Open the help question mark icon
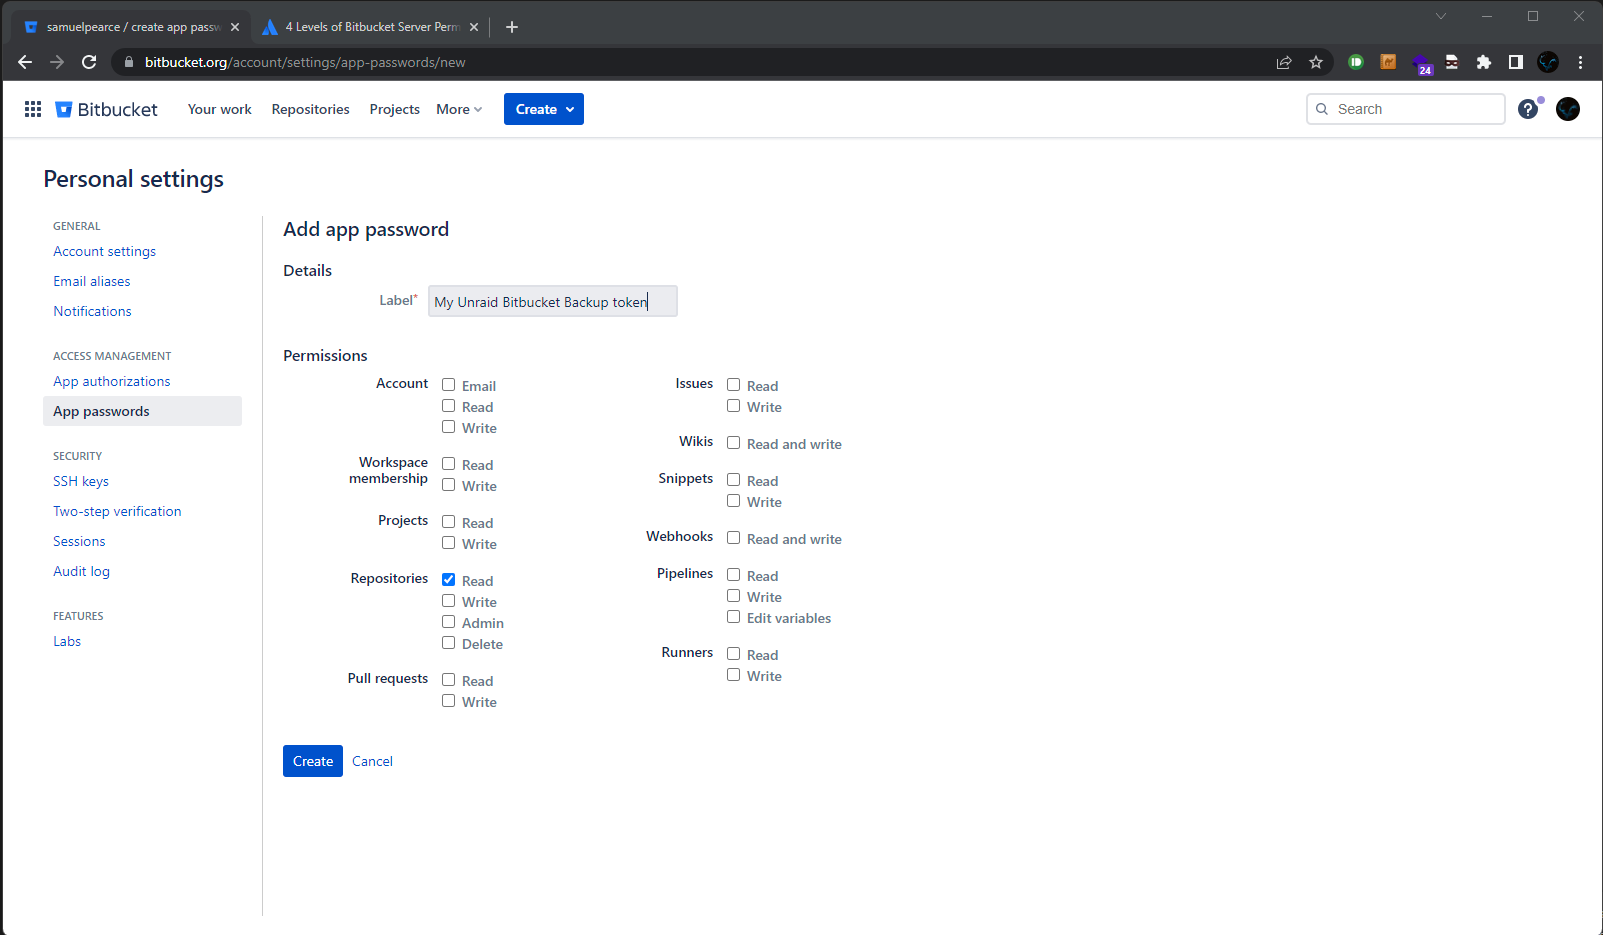 pyautogui.click(x=1528, y=109)
